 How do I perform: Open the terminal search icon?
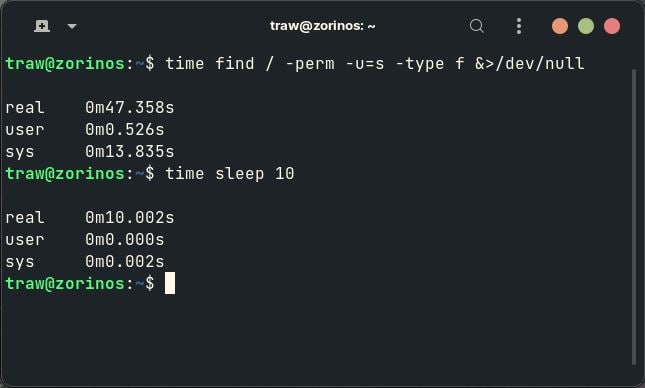coord(477,26)
